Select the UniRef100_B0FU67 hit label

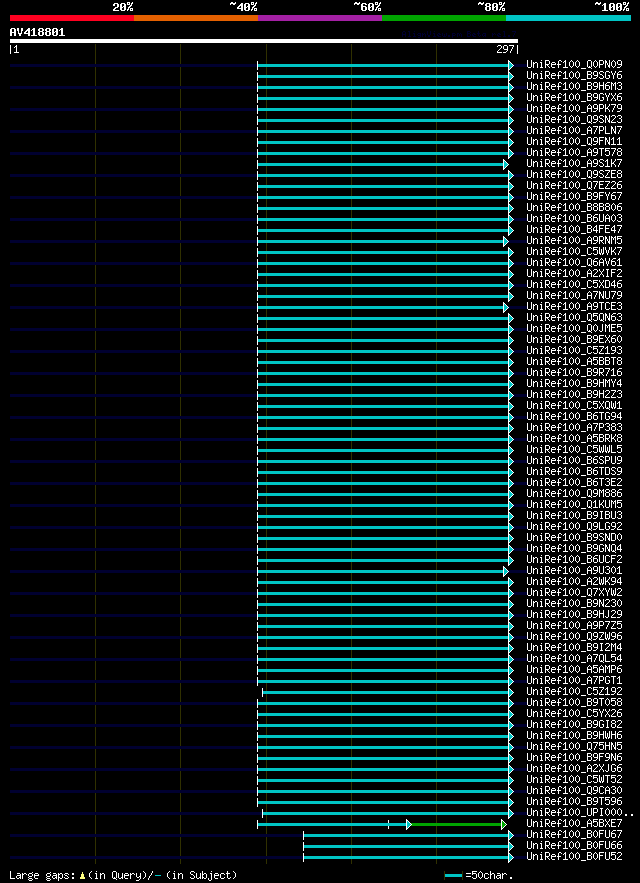click(x=575, y=834)
